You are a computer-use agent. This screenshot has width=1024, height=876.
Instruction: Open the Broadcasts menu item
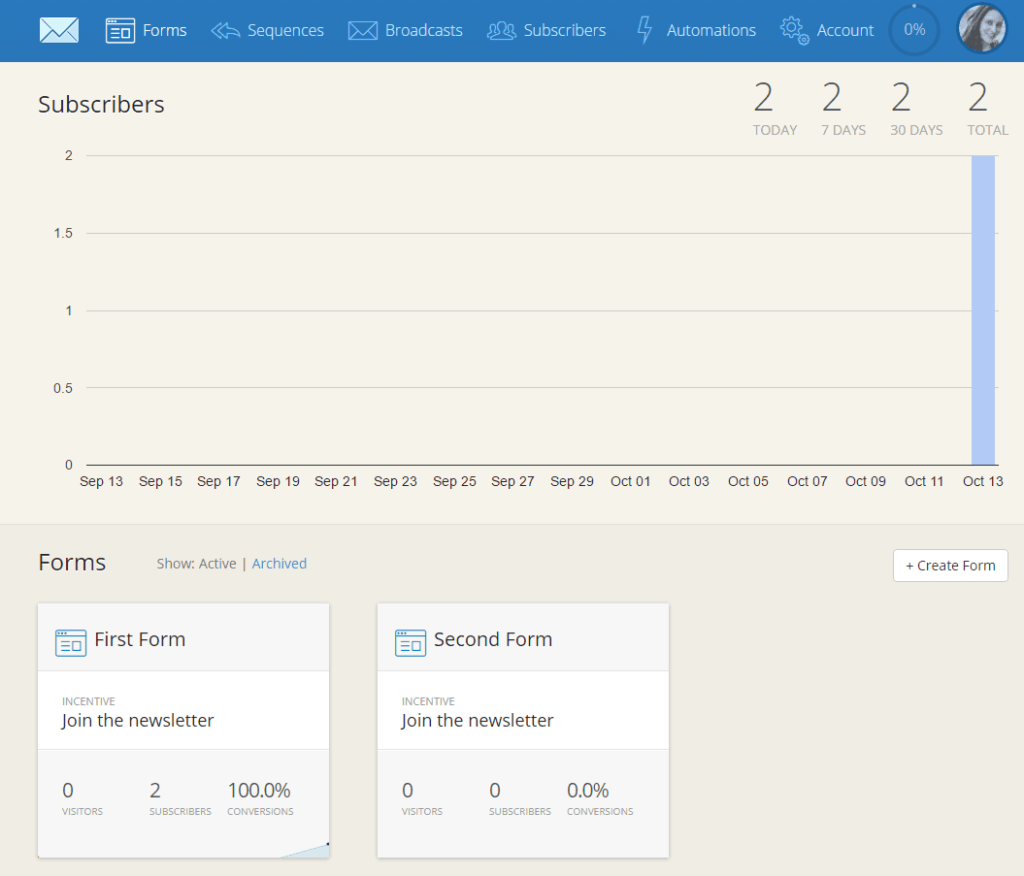click(x=424, y=30)
